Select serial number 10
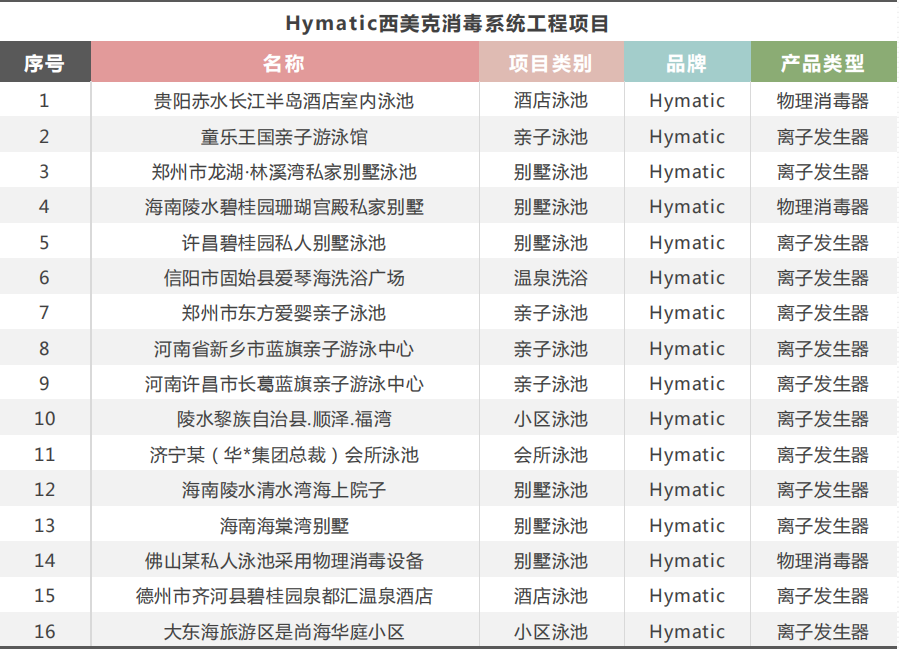 pyautogui.click(x=44, y=419)
